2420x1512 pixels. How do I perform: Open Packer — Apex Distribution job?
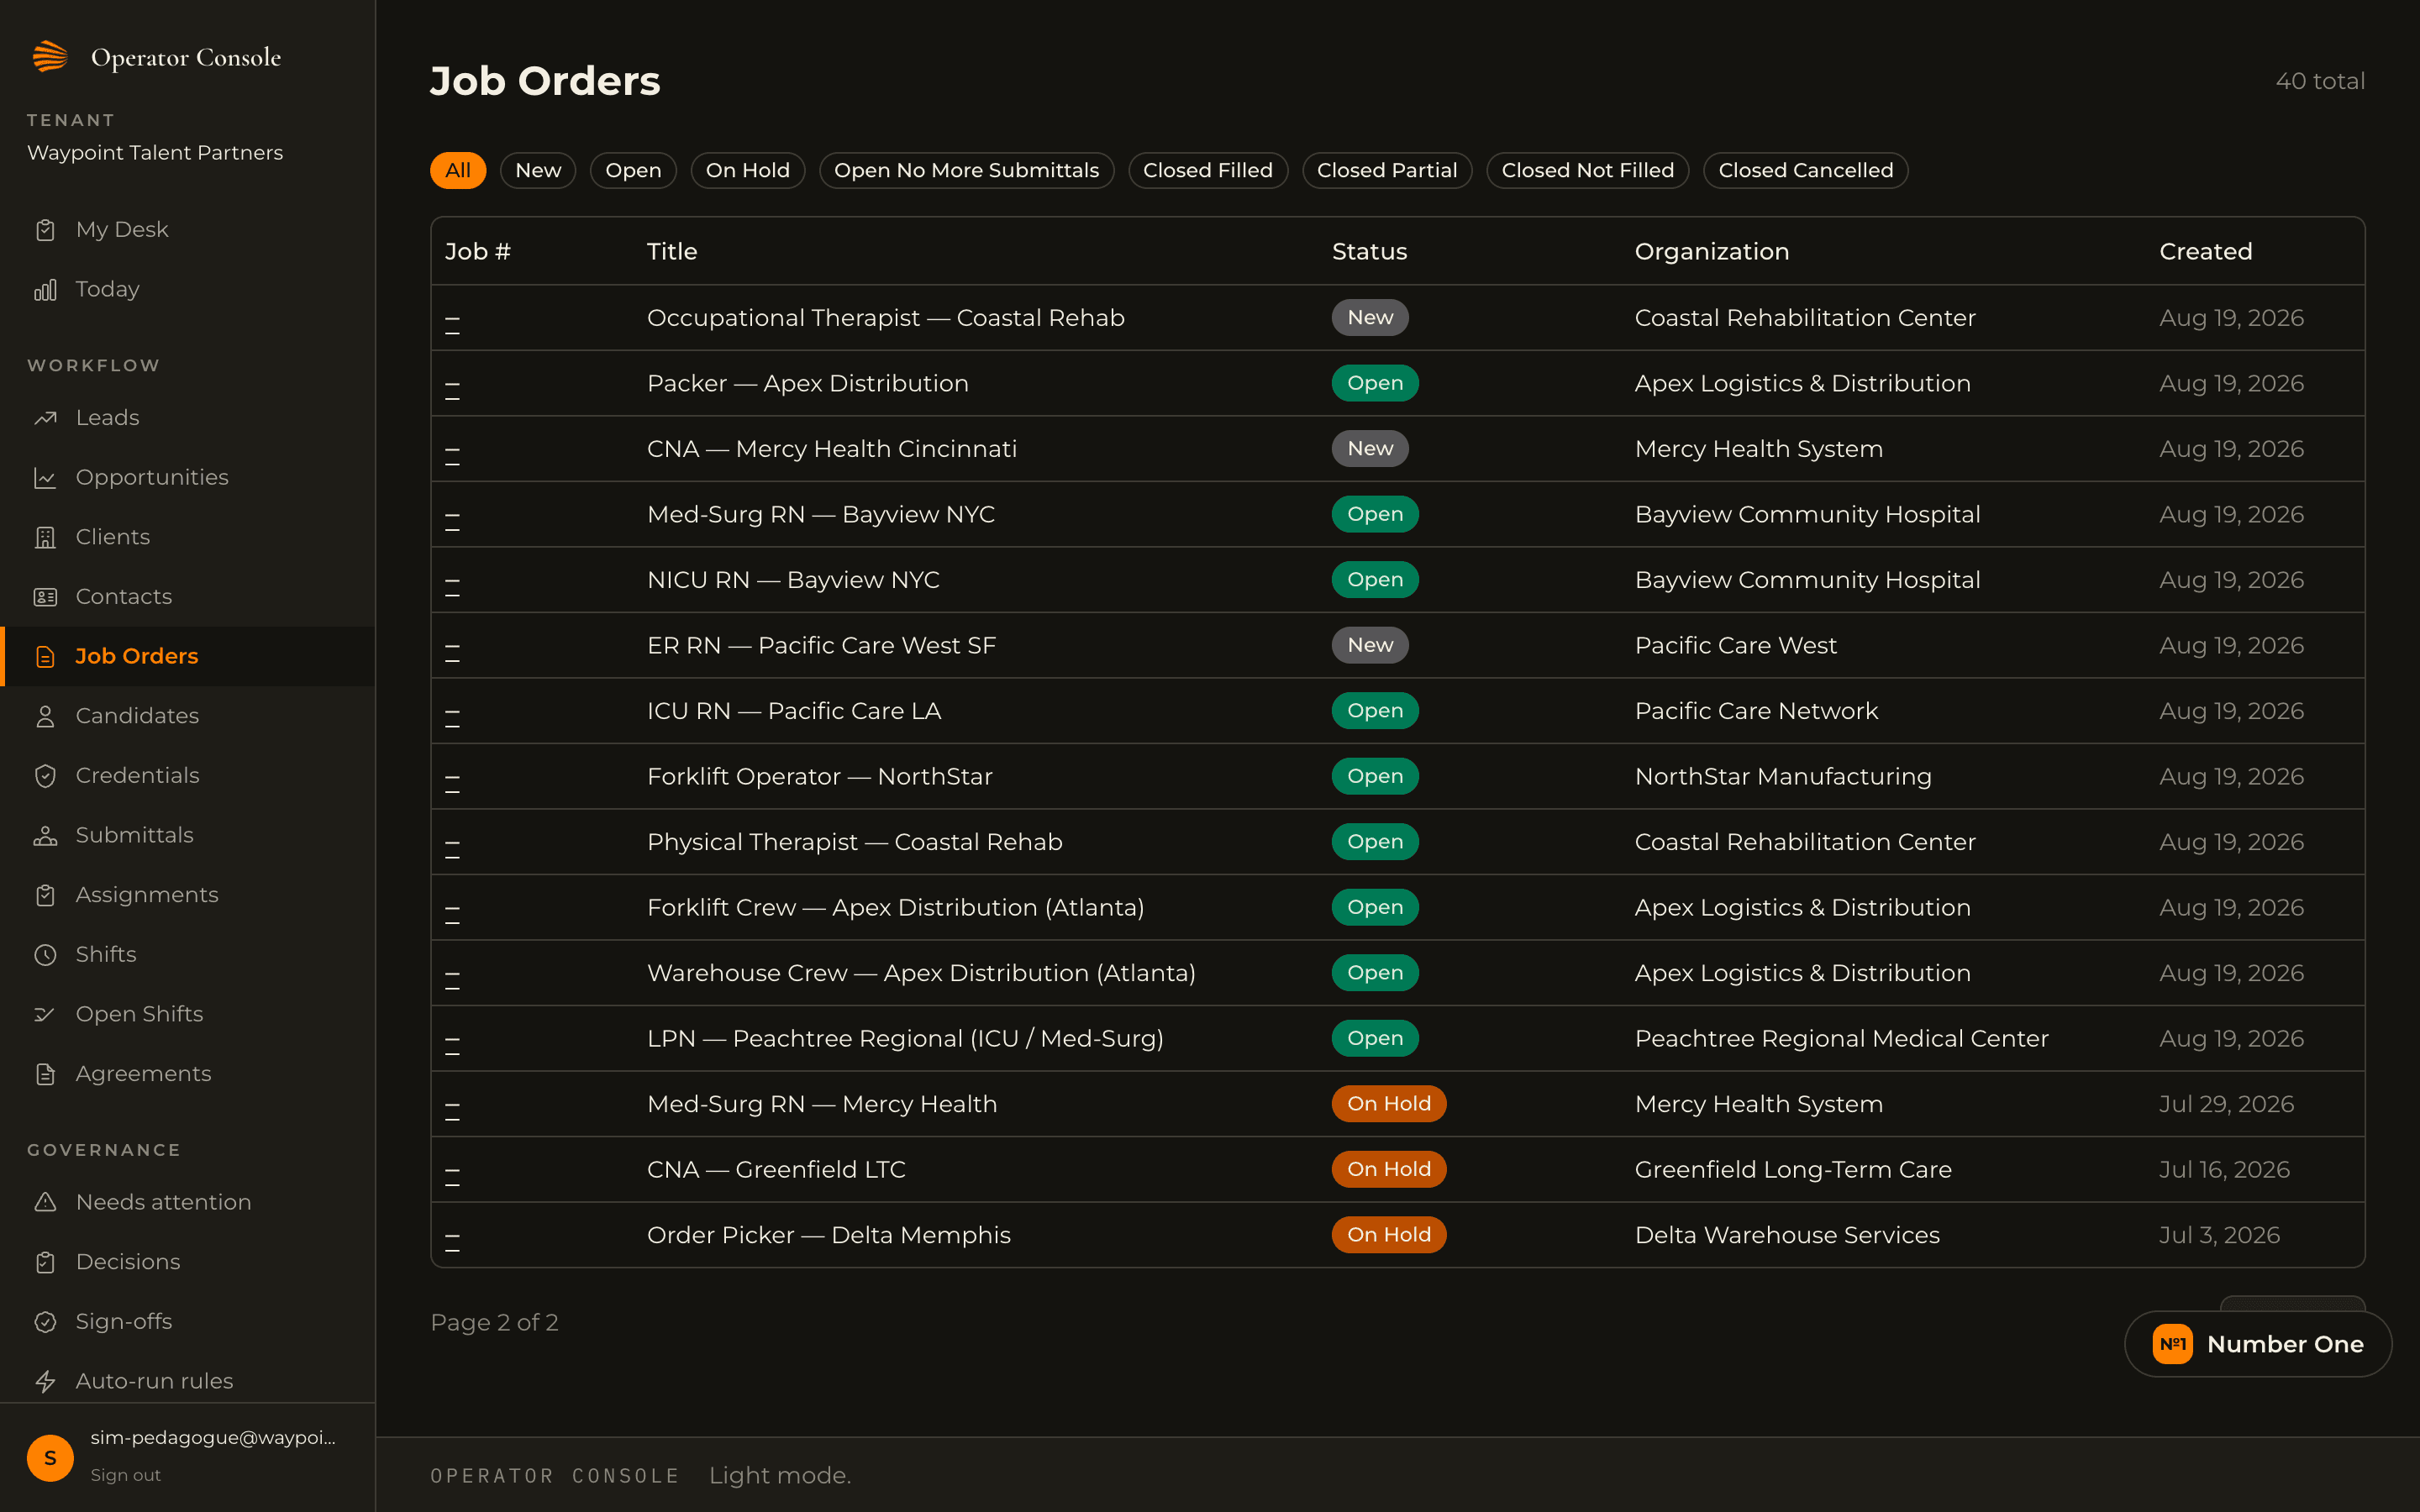pyautogui.click(x=1397, y=383)
